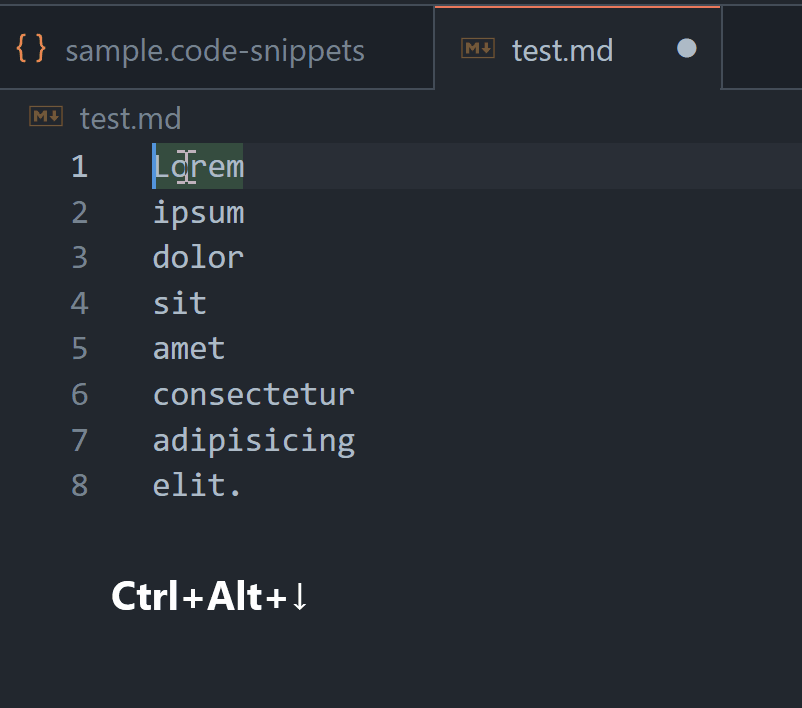This screenshot has width=802, height=708.
Task: Select the test.md editor tab
Action: (x=562, y=50)
